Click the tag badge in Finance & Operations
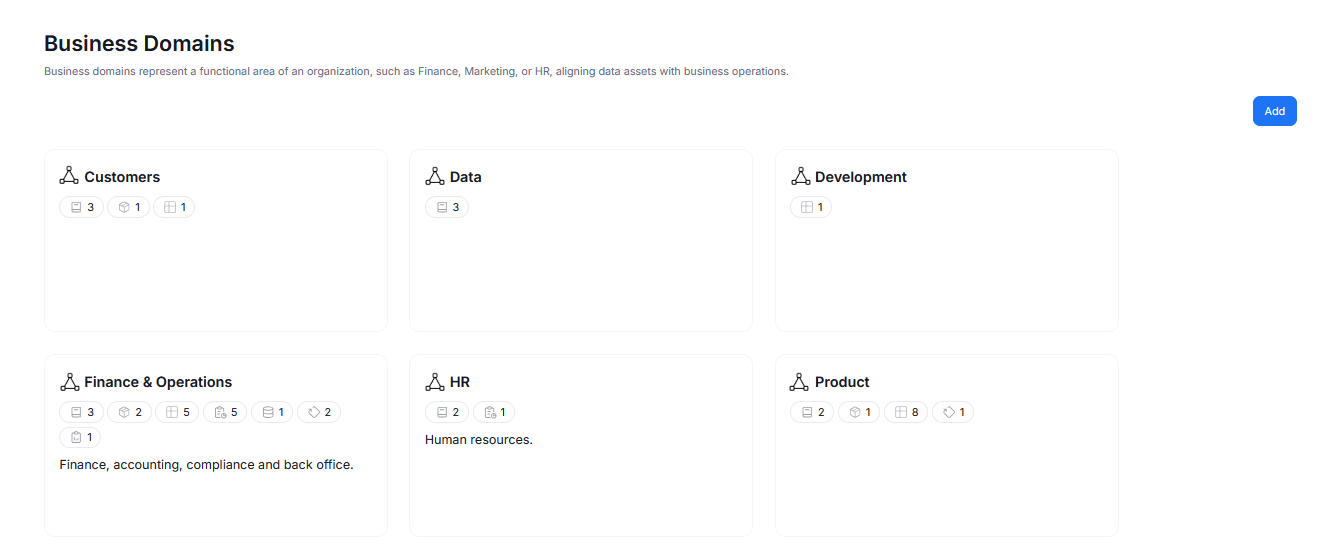 coord(319,412)
